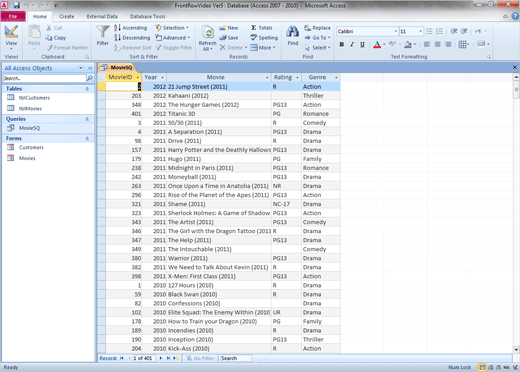Create a New record
This screenshot has width=520, height=372.
[229, 28]
